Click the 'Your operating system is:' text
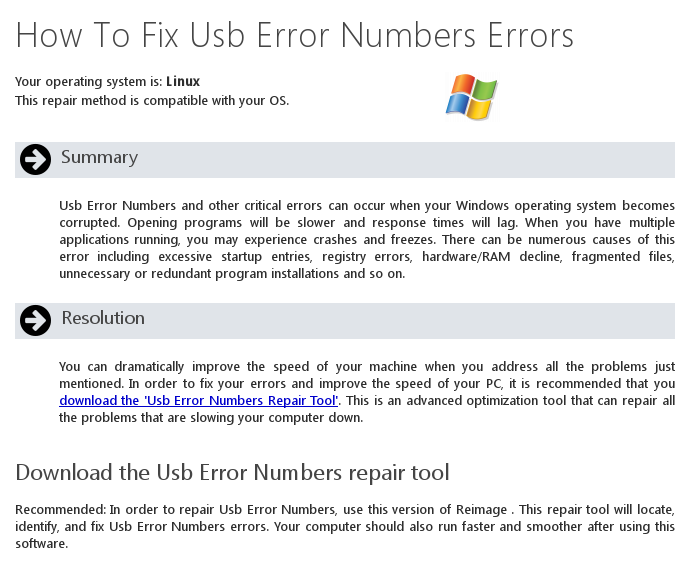The image size is (690, 567). pos(89,81)
